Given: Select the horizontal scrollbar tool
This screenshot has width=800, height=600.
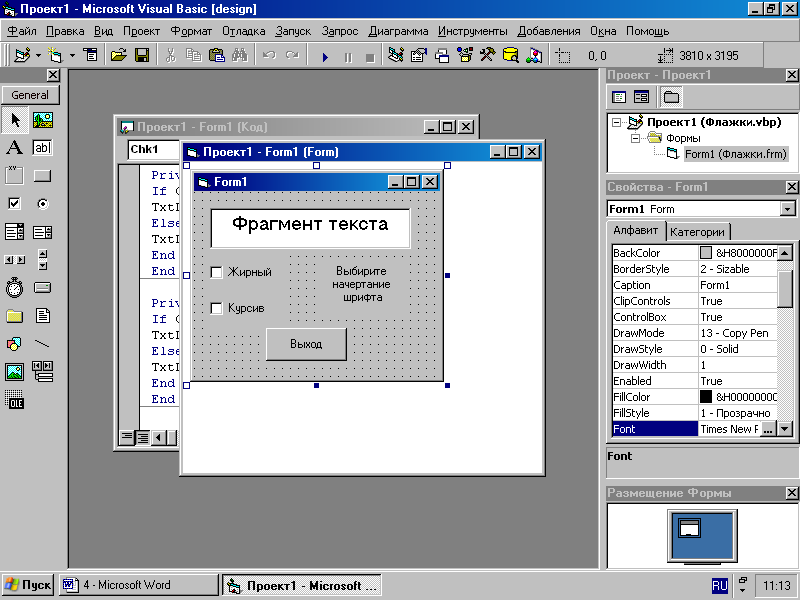Looking at the screenshot, I should coord(14,260).
